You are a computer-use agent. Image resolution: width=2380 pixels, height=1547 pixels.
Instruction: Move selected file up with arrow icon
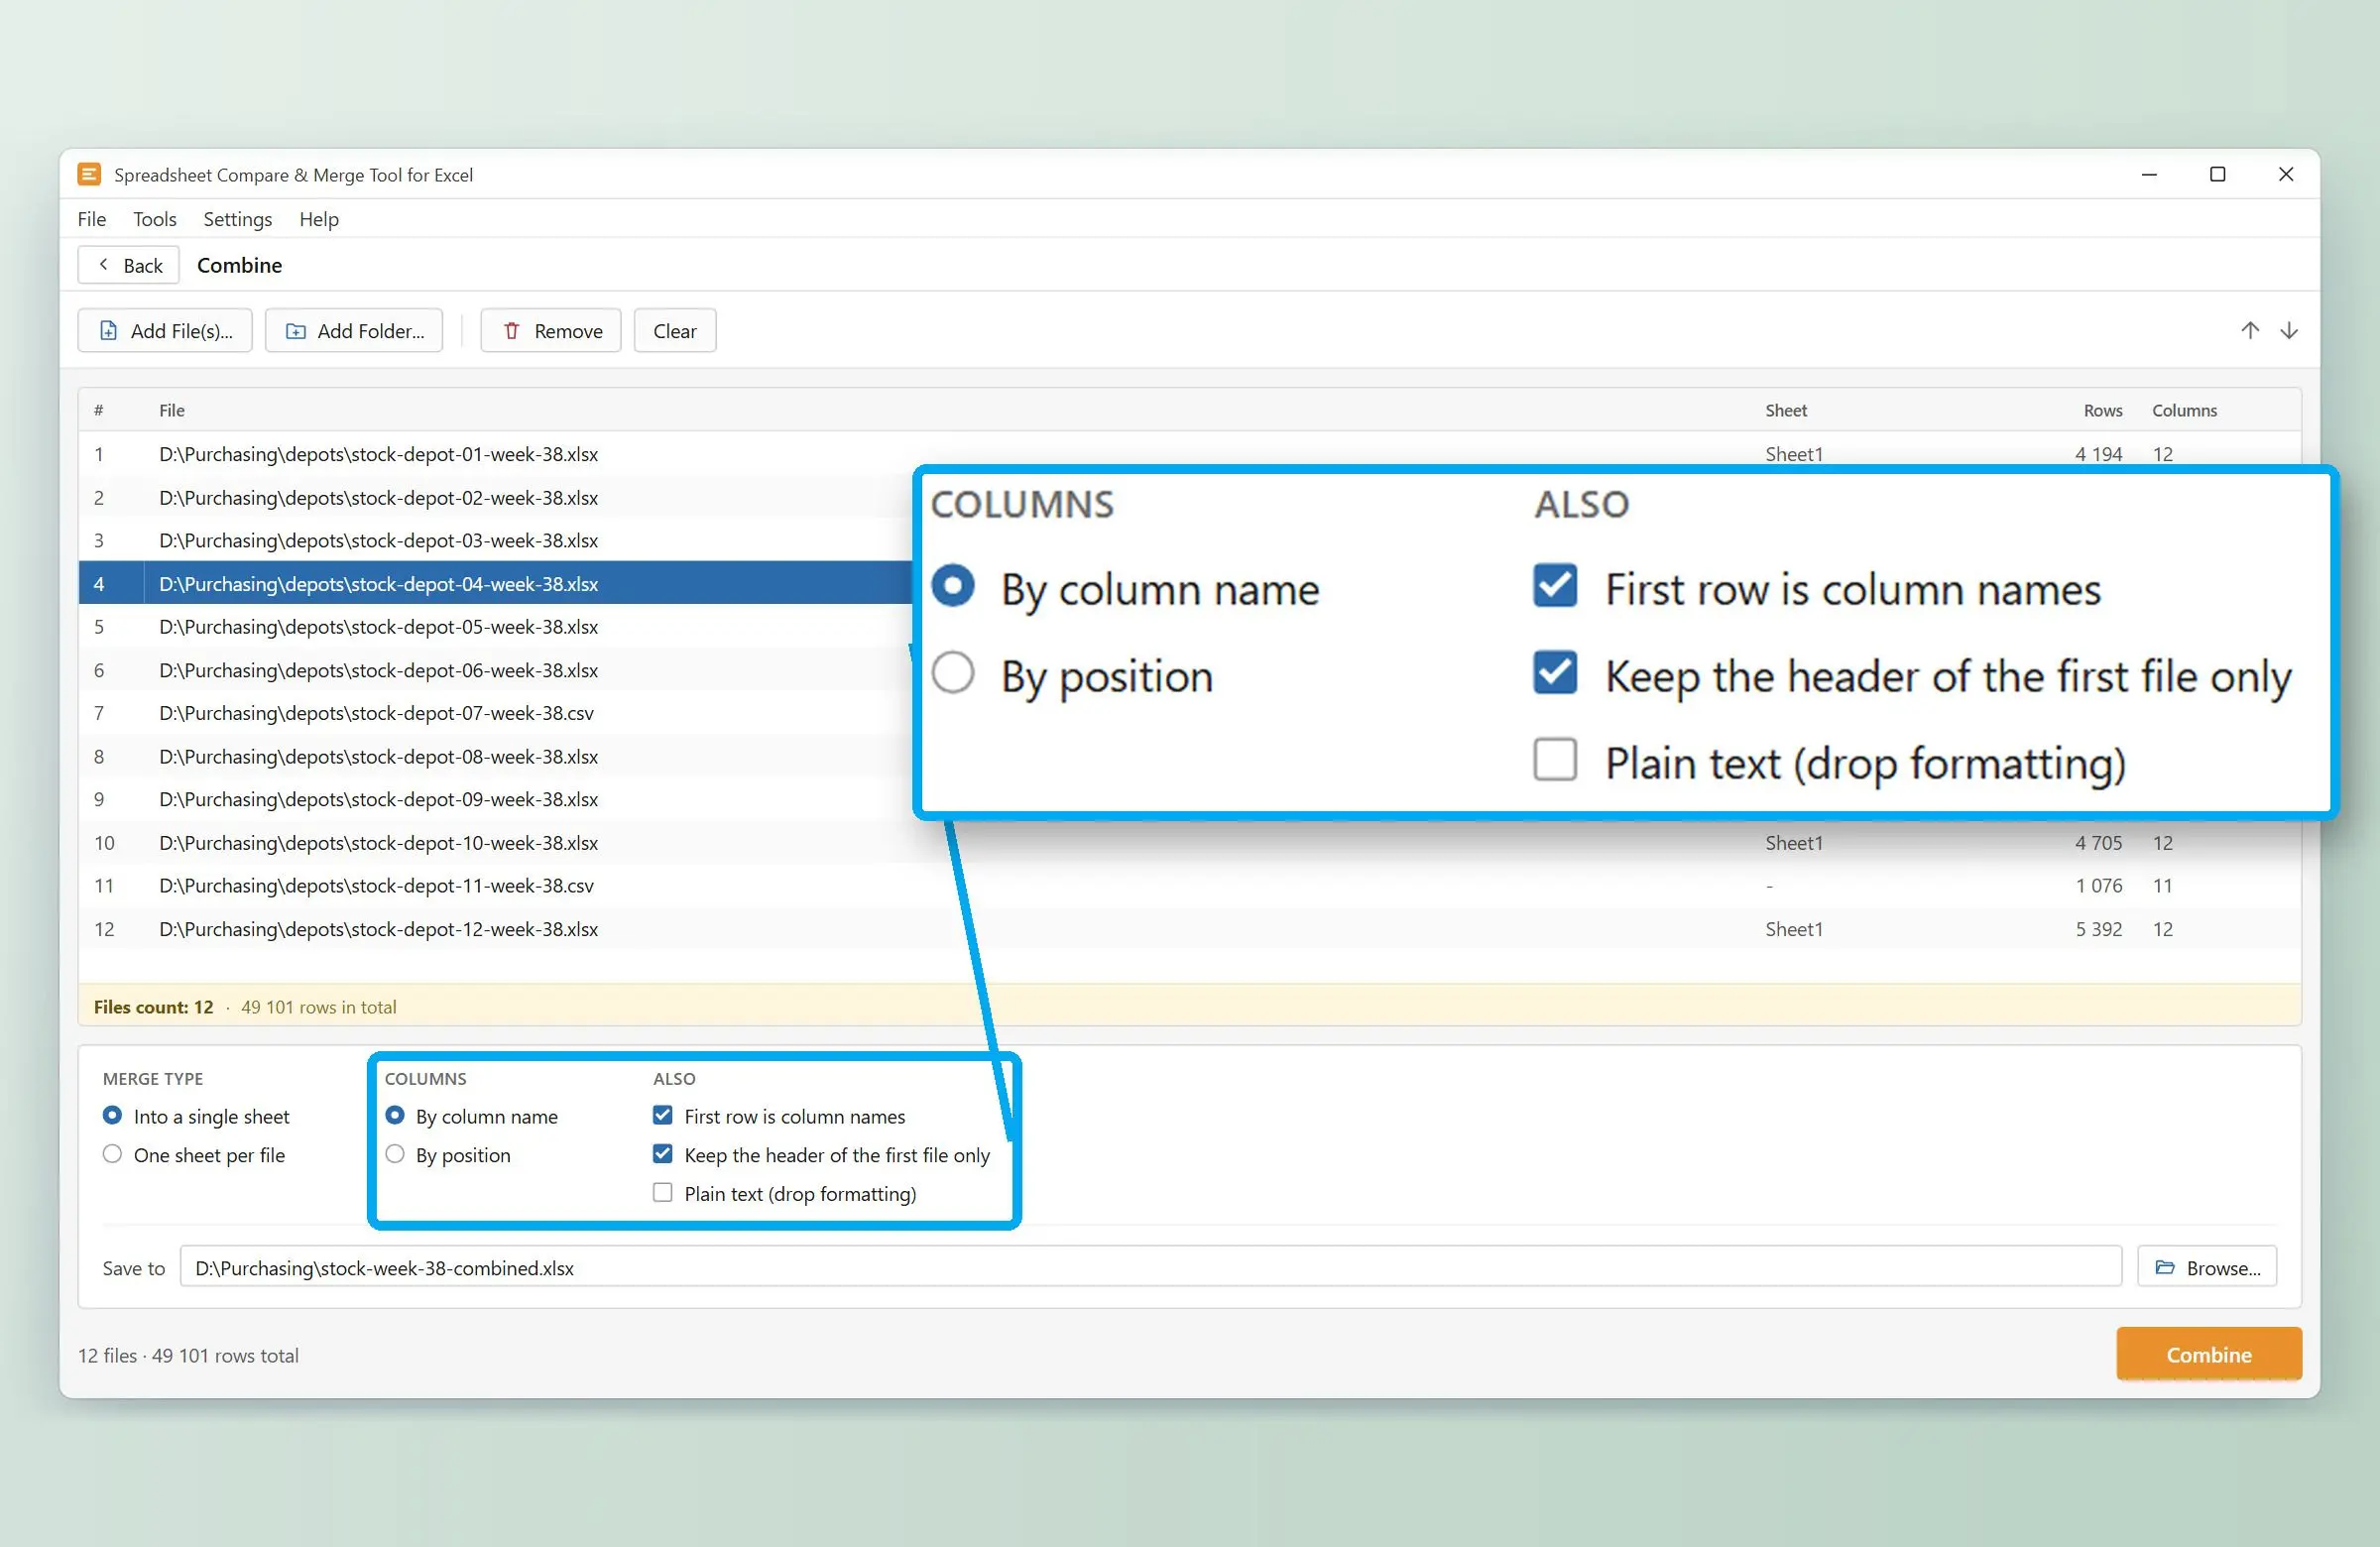coord(2249,331)
